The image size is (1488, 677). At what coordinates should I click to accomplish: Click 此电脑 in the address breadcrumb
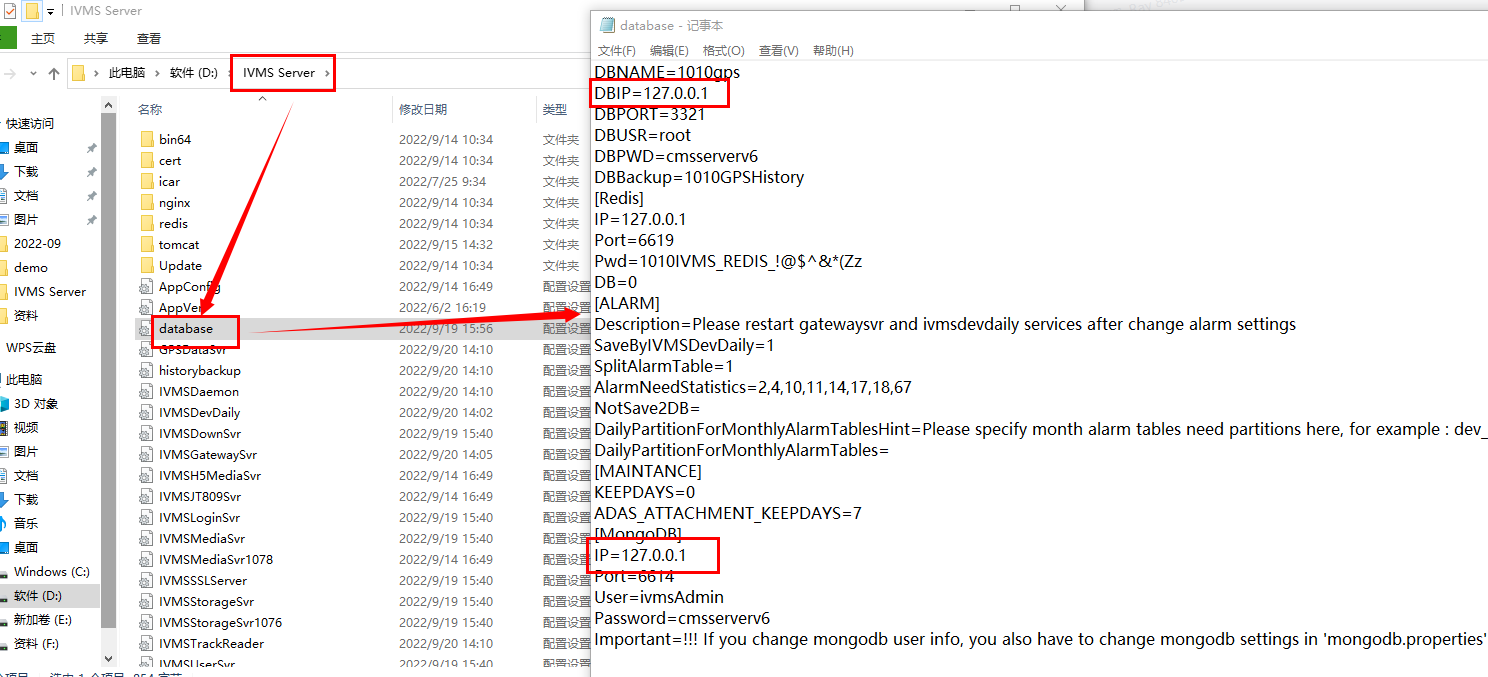point(127,73)
